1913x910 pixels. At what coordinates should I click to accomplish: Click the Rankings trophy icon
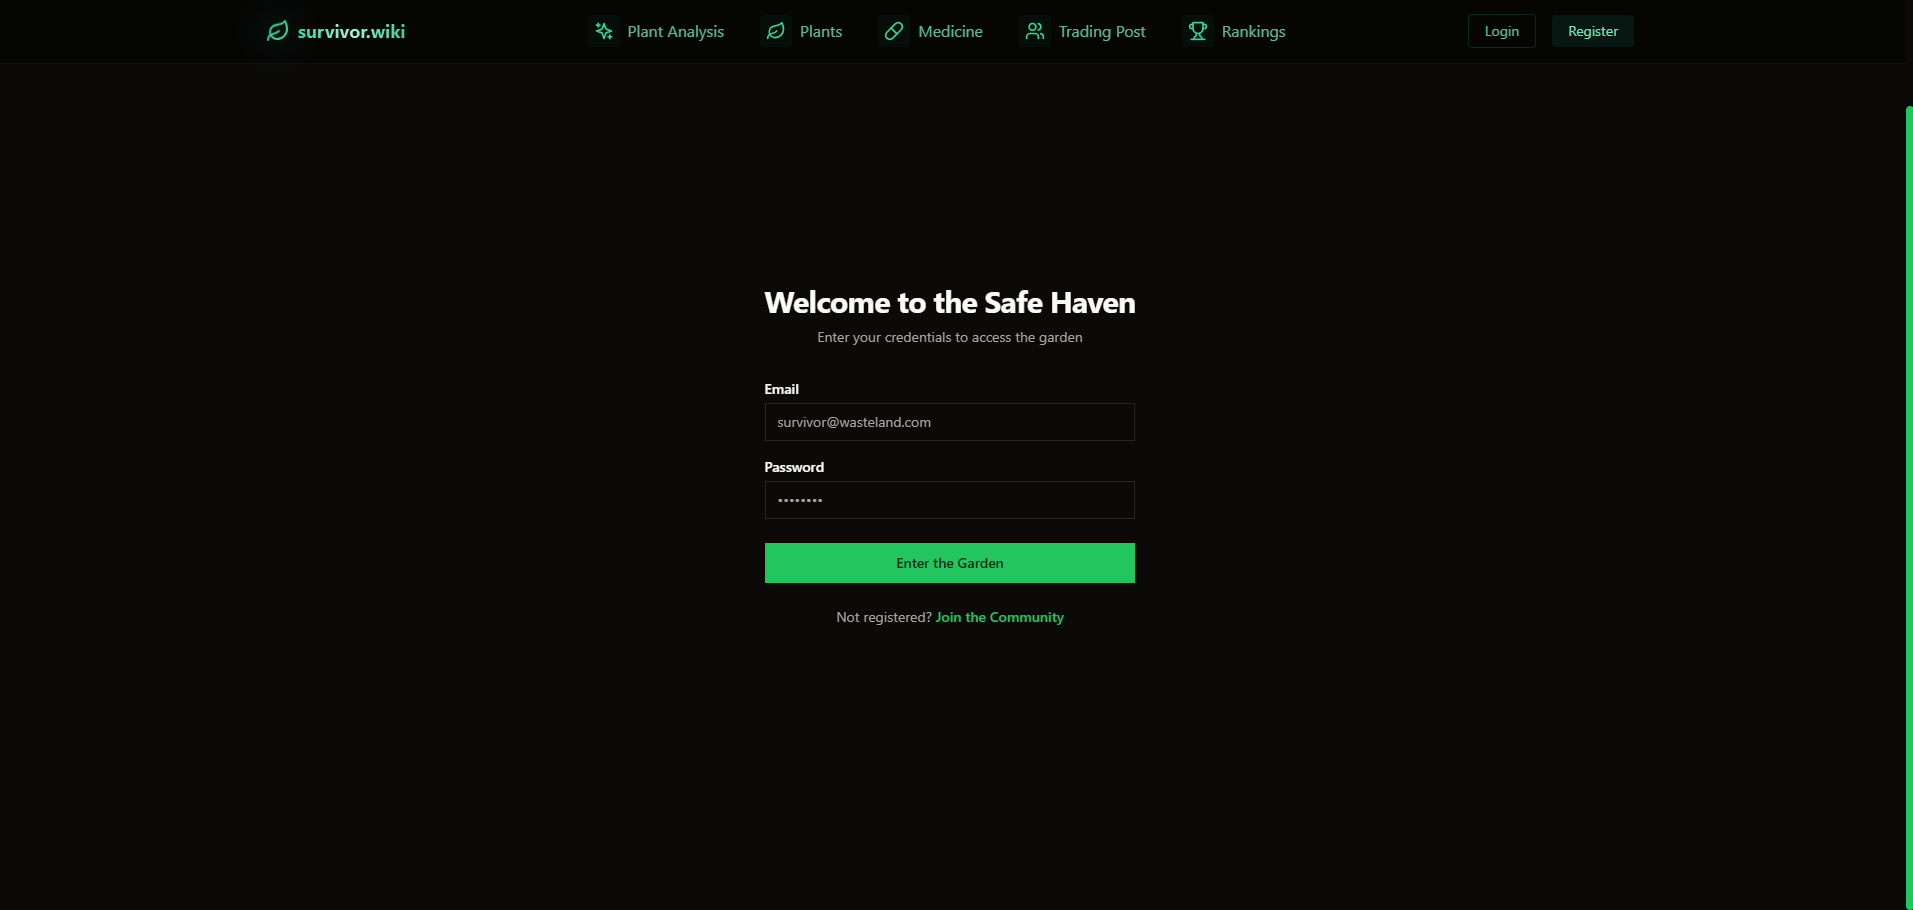(1198, 31)
